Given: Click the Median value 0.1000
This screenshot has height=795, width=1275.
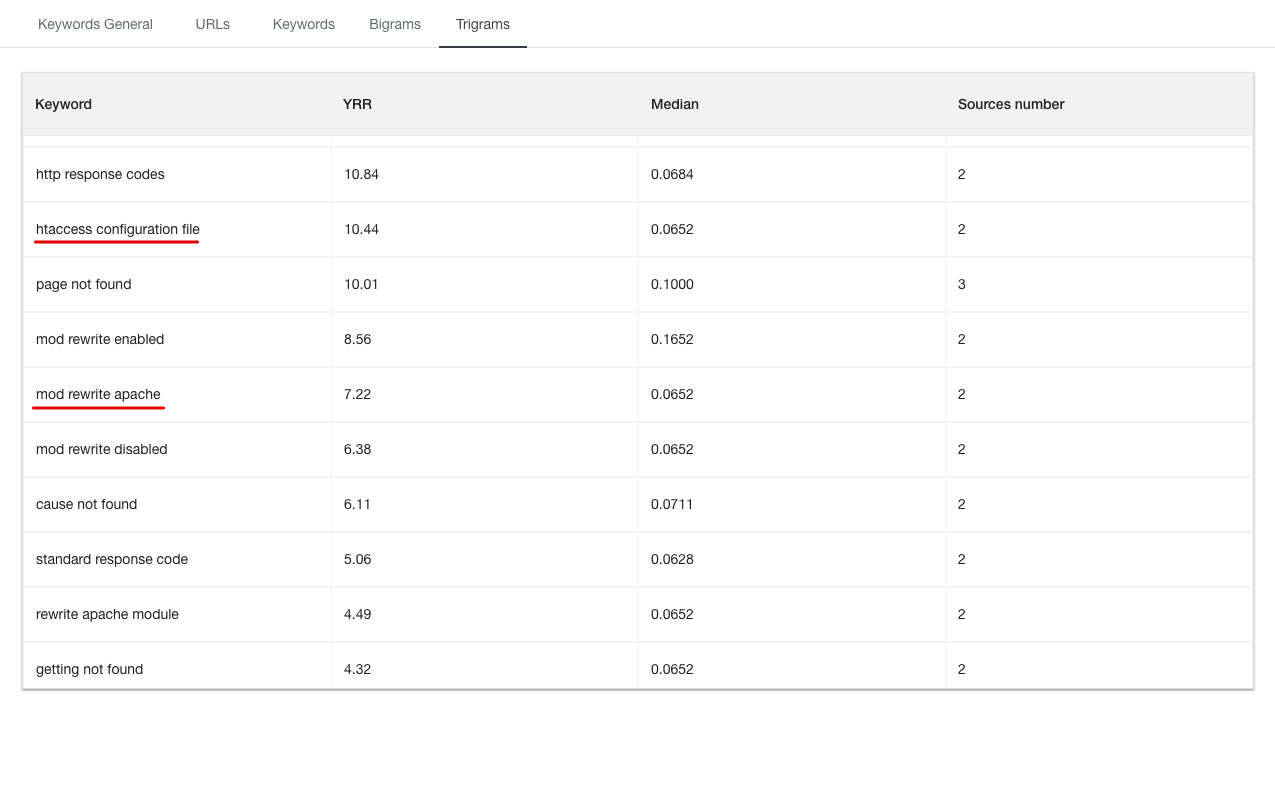Looking at the screenshot, I should (x=672, y=284).
